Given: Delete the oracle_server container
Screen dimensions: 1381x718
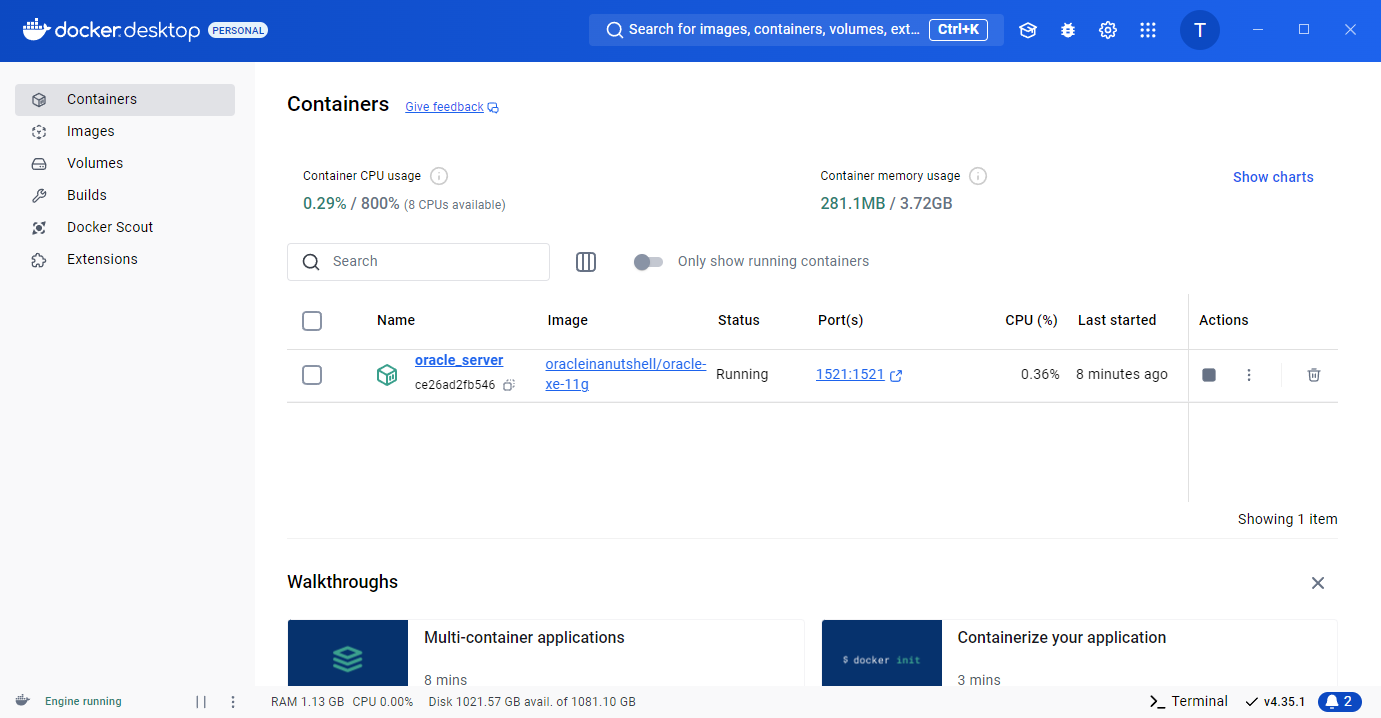Looking at the screenshot, I should 1314,375.
